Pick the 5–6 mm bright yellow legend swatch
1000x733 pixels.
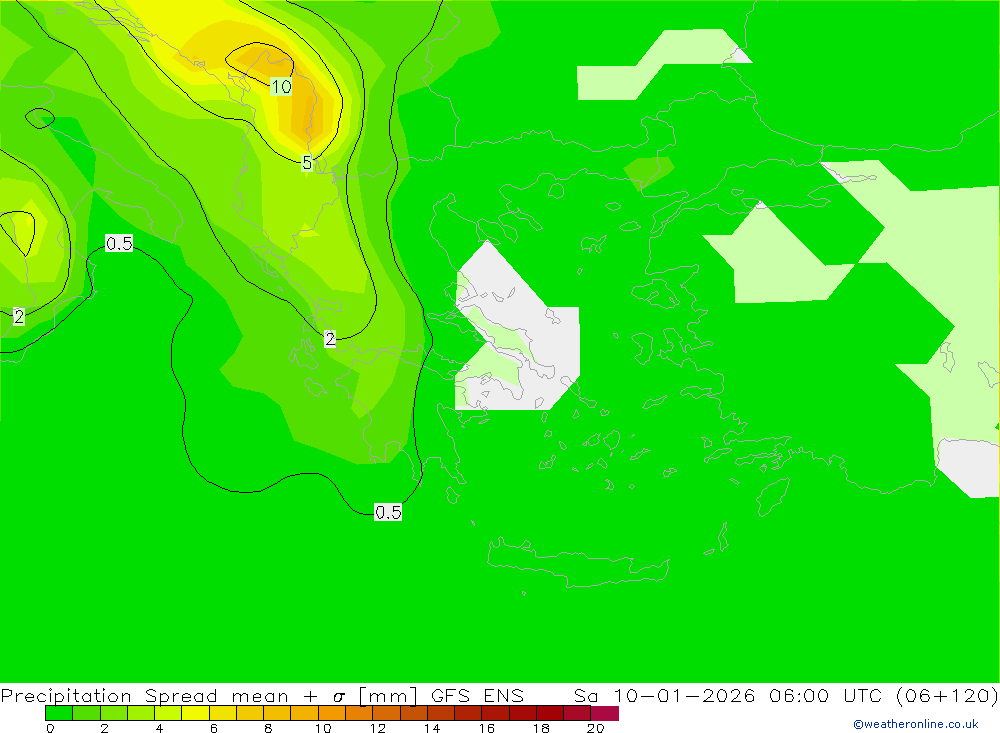point(195,713)
